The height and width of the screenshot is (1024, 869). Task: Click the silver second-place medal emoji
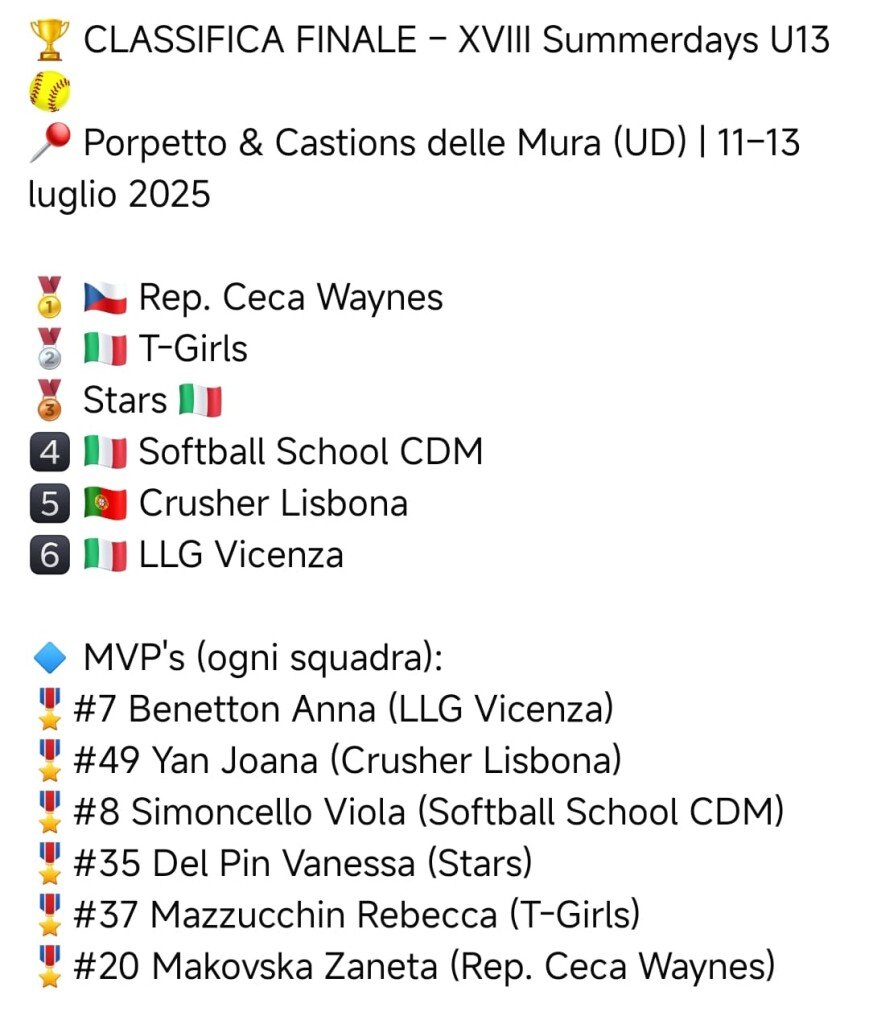(49, 348)
